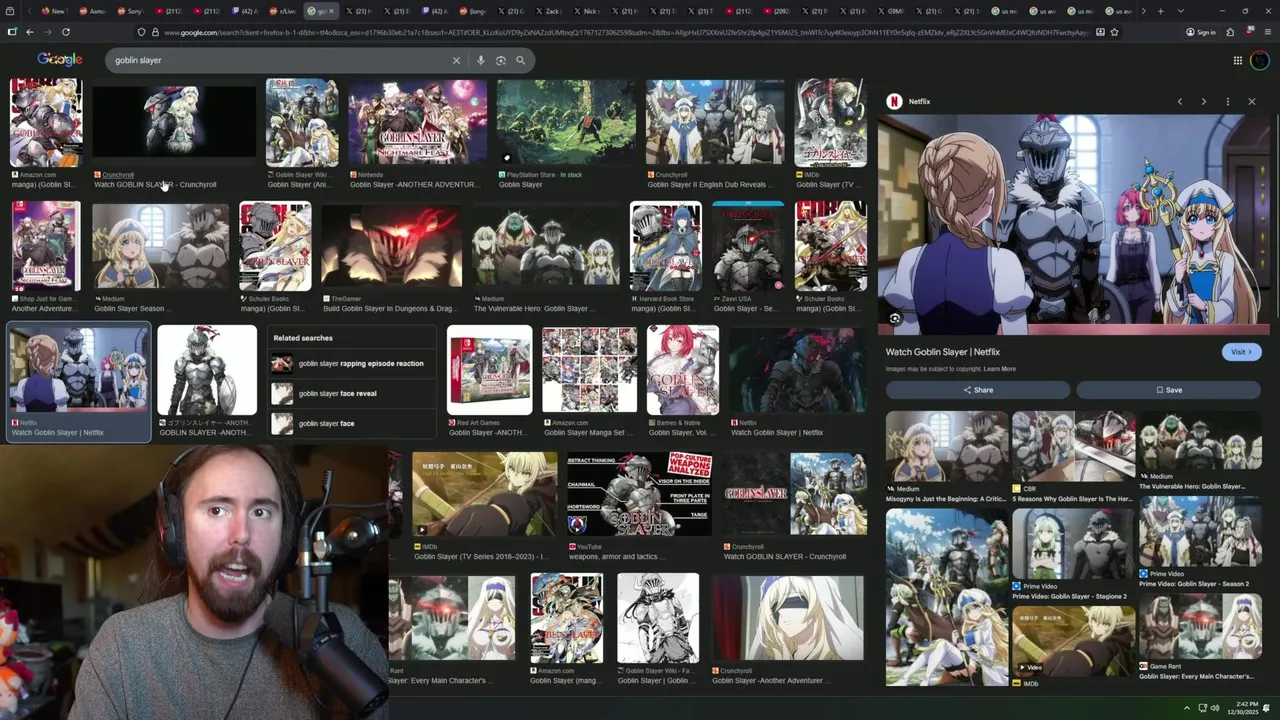The height and width of the screenshot is (720, 1280).
Task: Click the Netflix preview main image
Action: [1073, 223]
